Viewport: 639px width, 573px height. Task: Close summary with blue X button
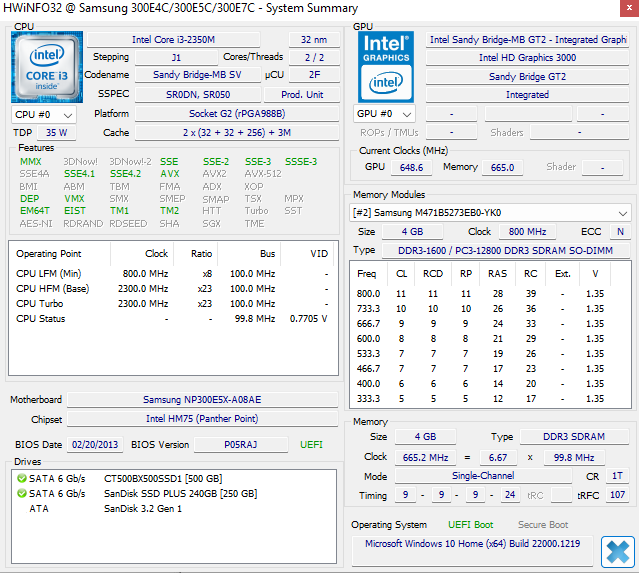pyautogui.click(x=618, y=552)
